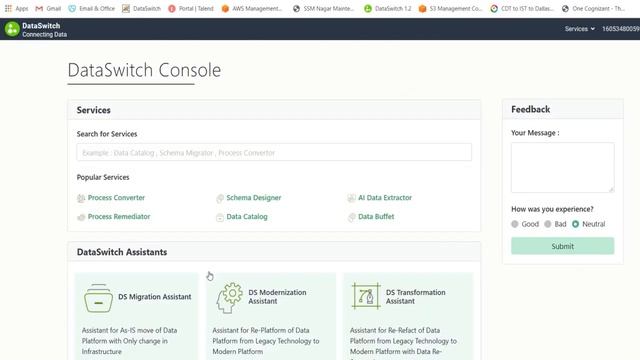Submit the feedback form
640x360 pixels.
point(562,246)
